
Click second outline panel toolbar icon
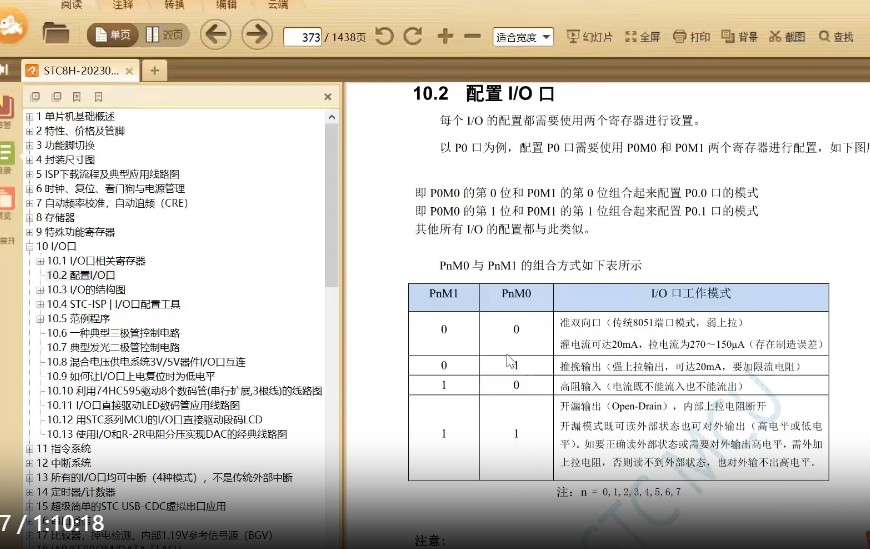pyautogui.click(x=56, y=97)
